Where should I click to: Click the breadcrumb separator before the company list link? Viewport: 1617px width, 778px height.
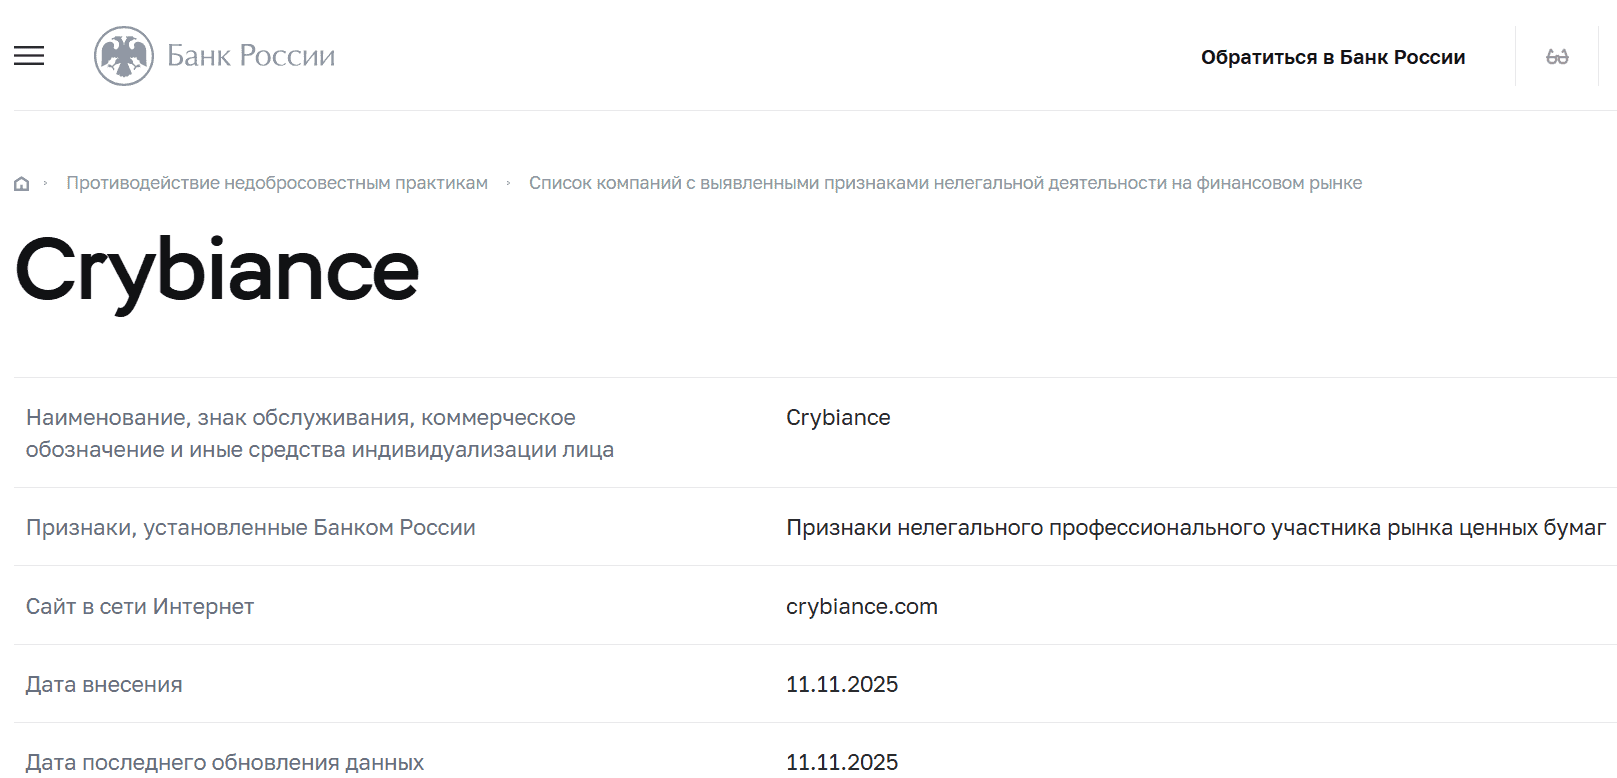[508, 183]
